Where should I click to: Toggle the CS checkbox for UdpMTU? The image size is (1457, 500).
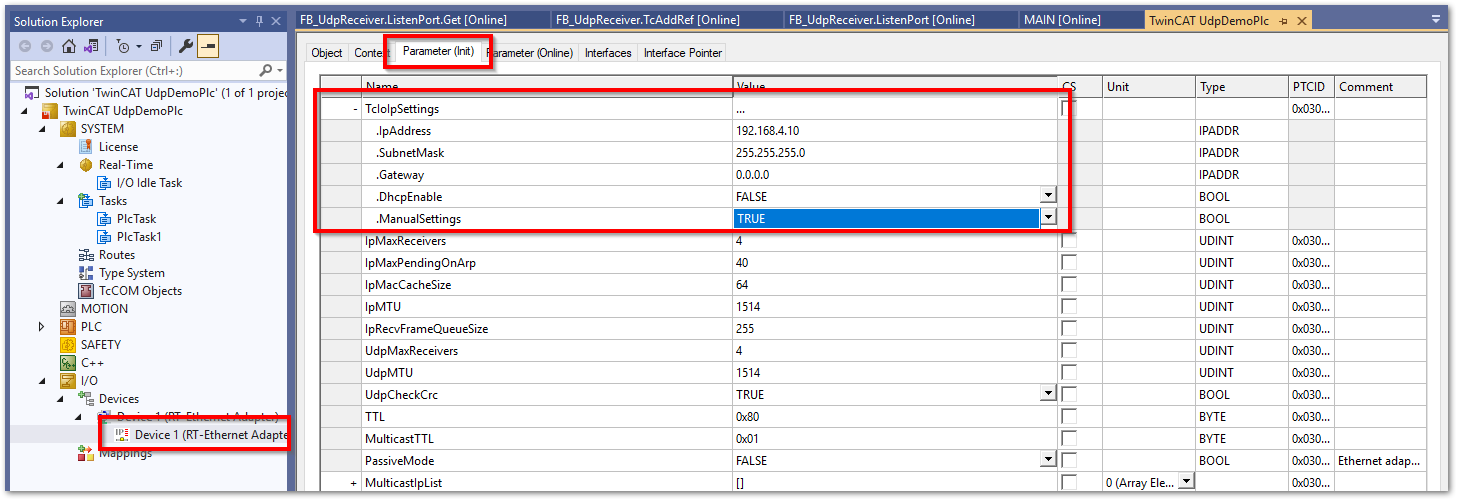(1069, 373)
